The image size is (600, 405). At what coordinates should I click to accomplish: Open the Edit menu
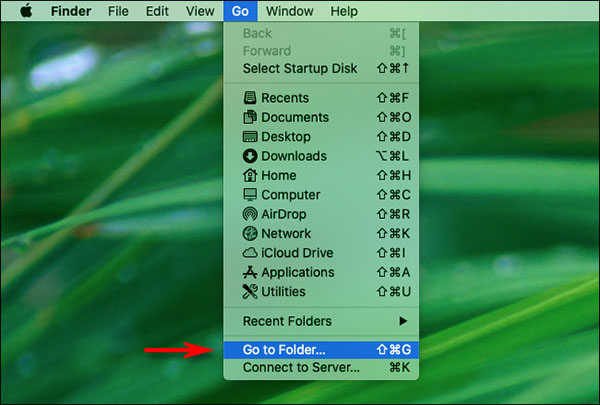pos(157,11)
